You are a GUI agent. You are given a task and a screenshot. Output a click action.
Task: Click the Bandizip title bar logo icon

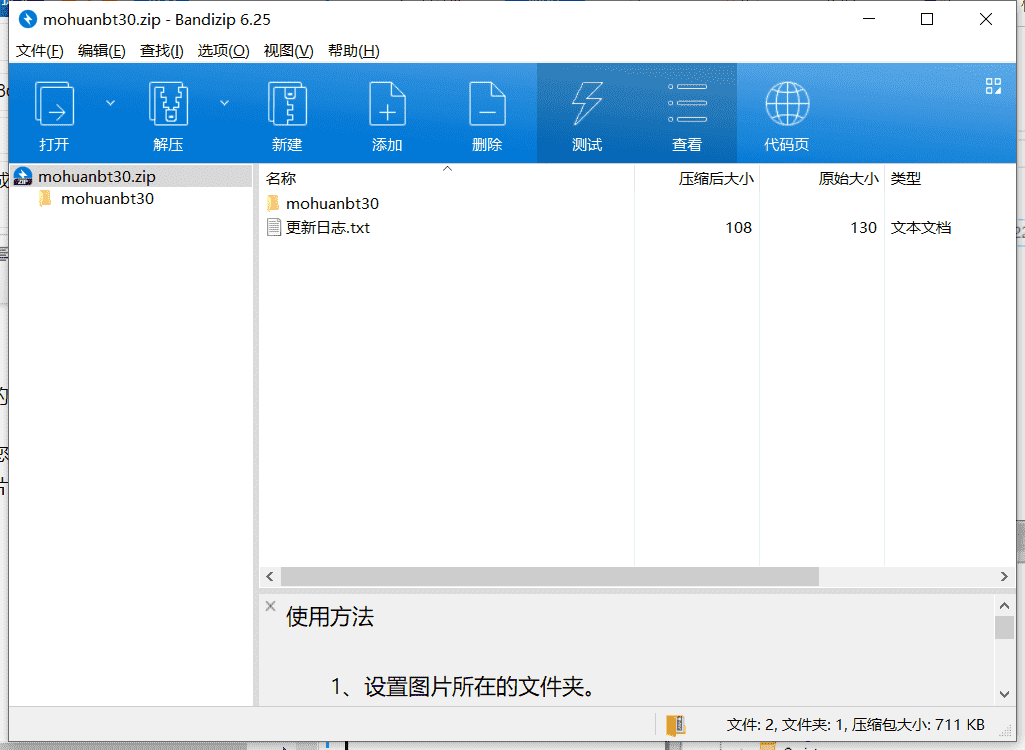27,19
